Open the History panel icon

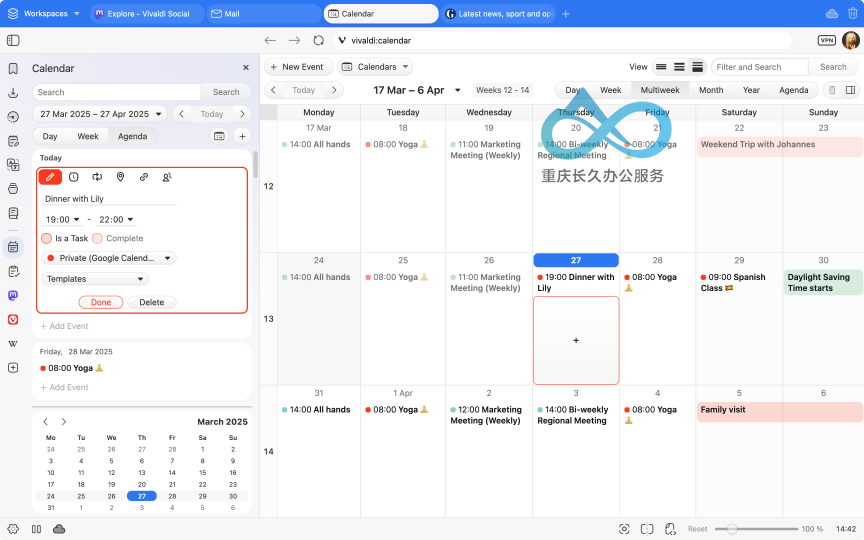point(13,117)
